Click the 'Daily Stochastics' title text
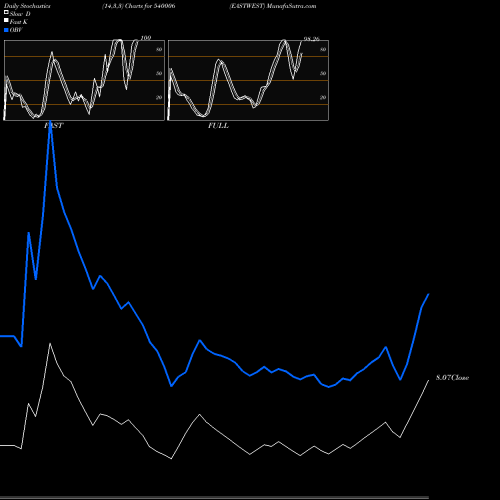 click(x=27, y=6)
